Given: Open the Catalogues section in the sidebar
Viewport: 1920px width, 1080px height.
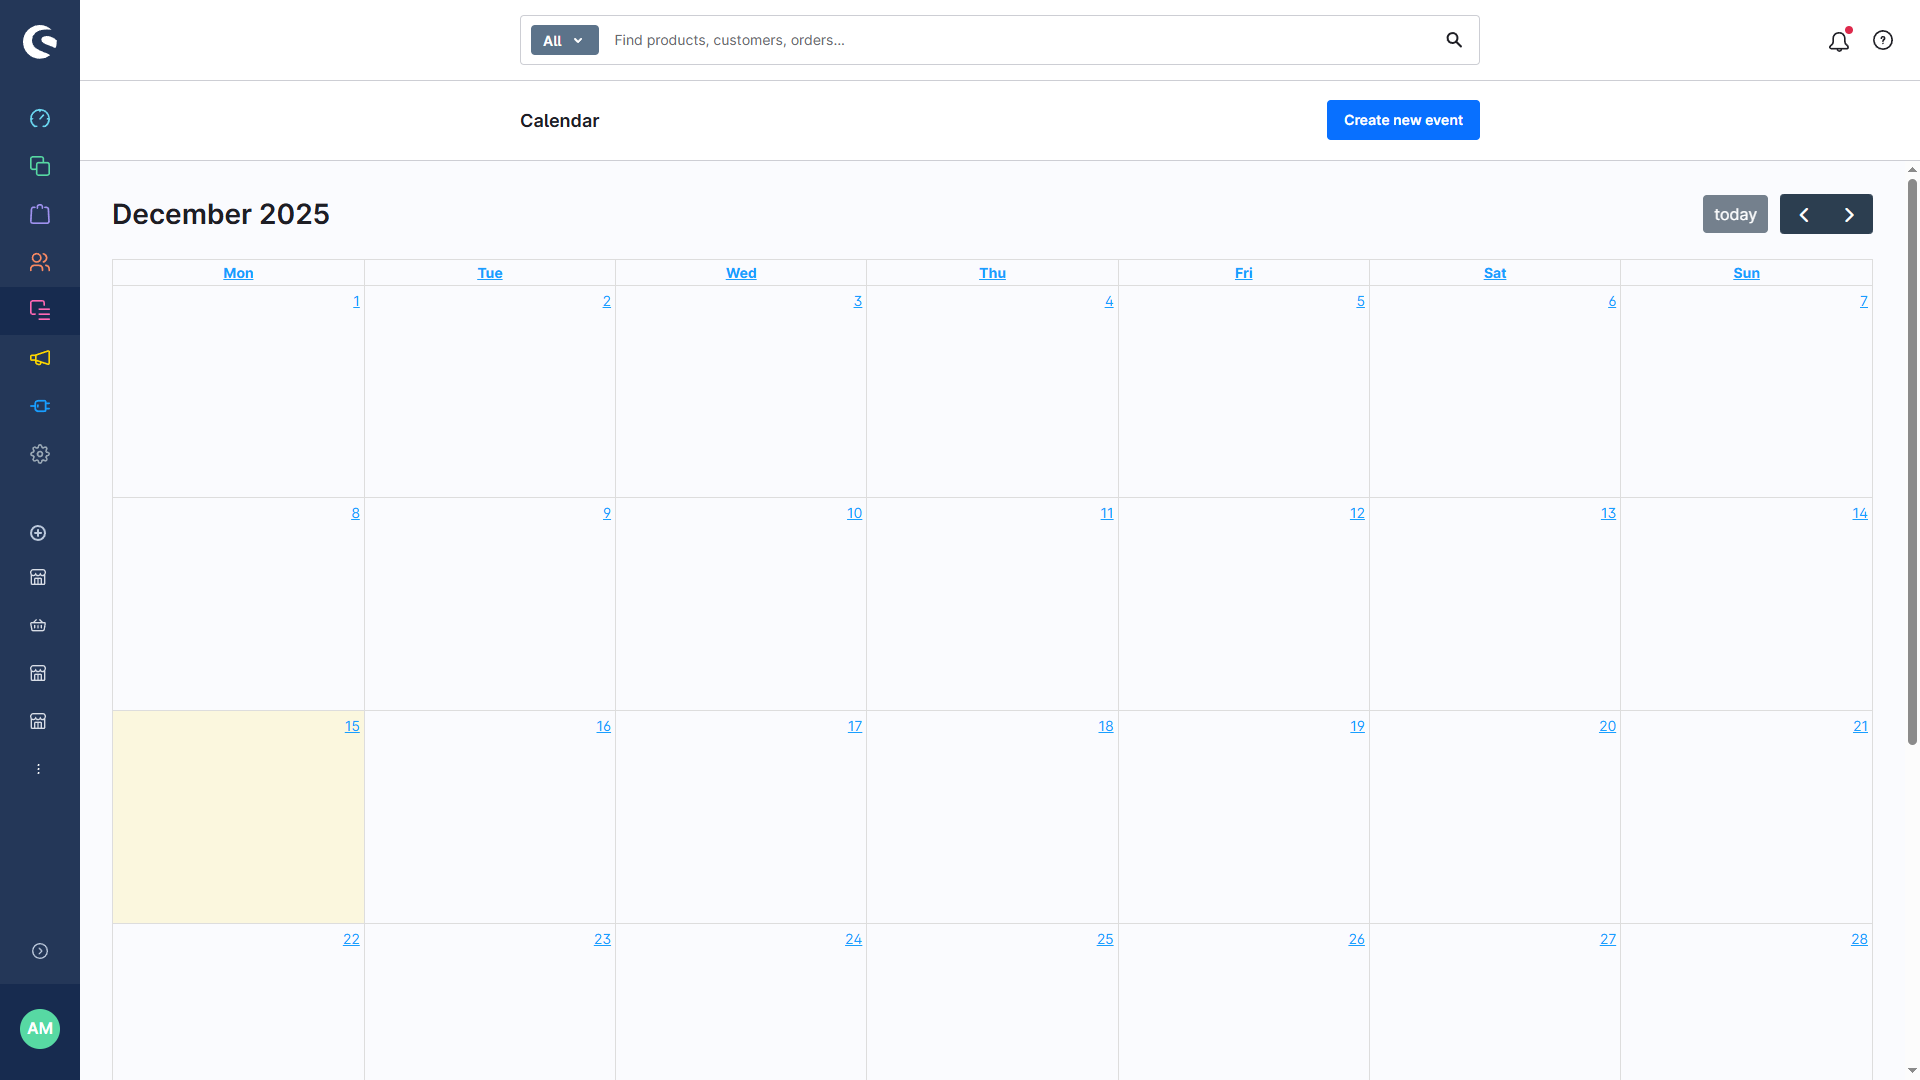Looking at the screenshot, I should coord(40,166).
